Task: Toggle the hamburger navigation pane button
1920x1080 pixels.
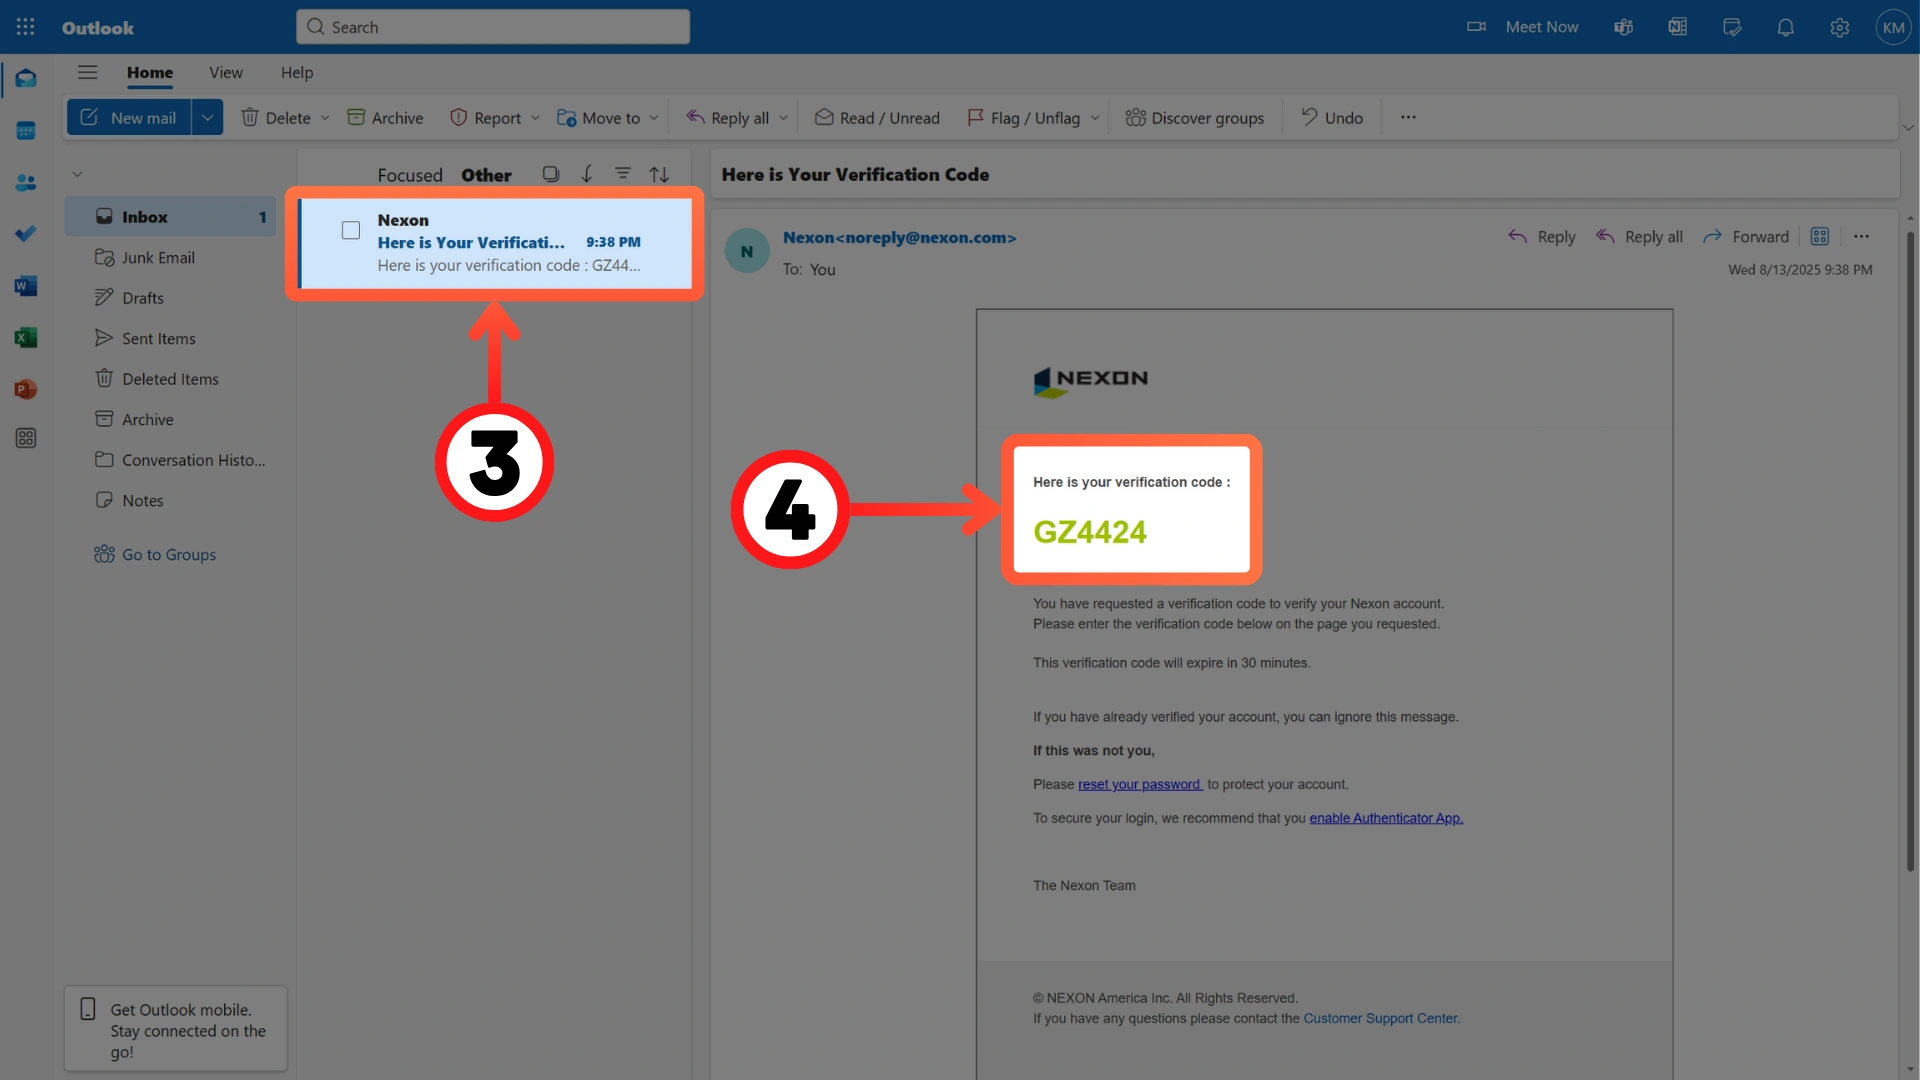Action: [88, 72]
